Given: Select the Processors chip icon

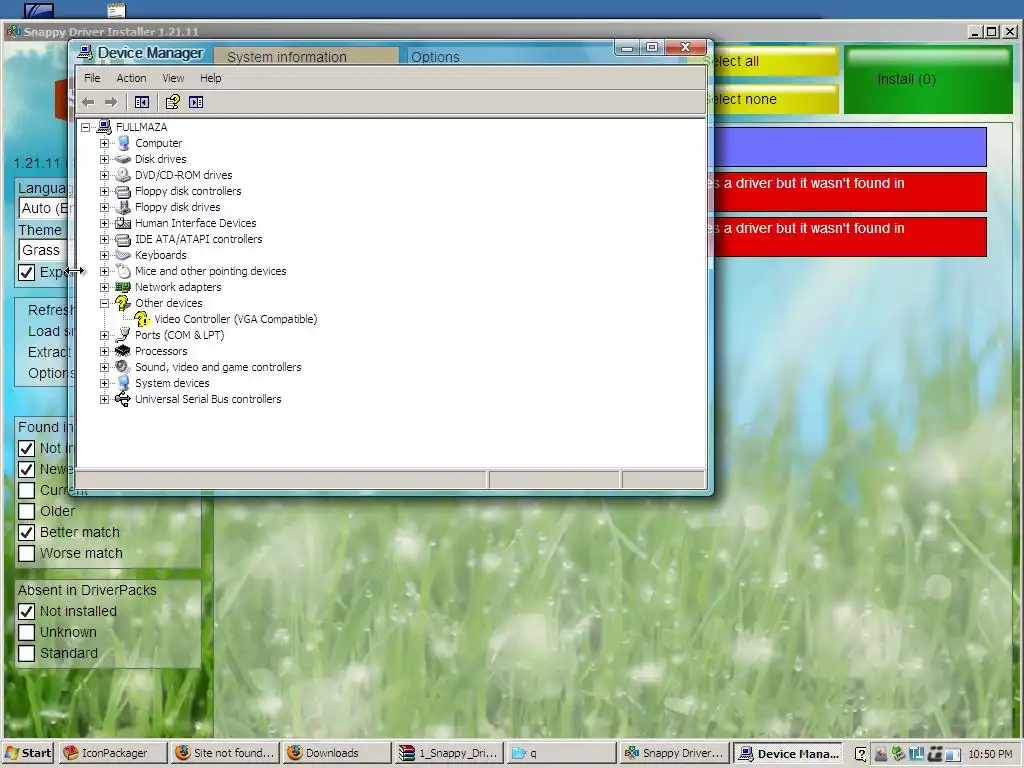Looking at the screenshot, I should pos(123,351).
